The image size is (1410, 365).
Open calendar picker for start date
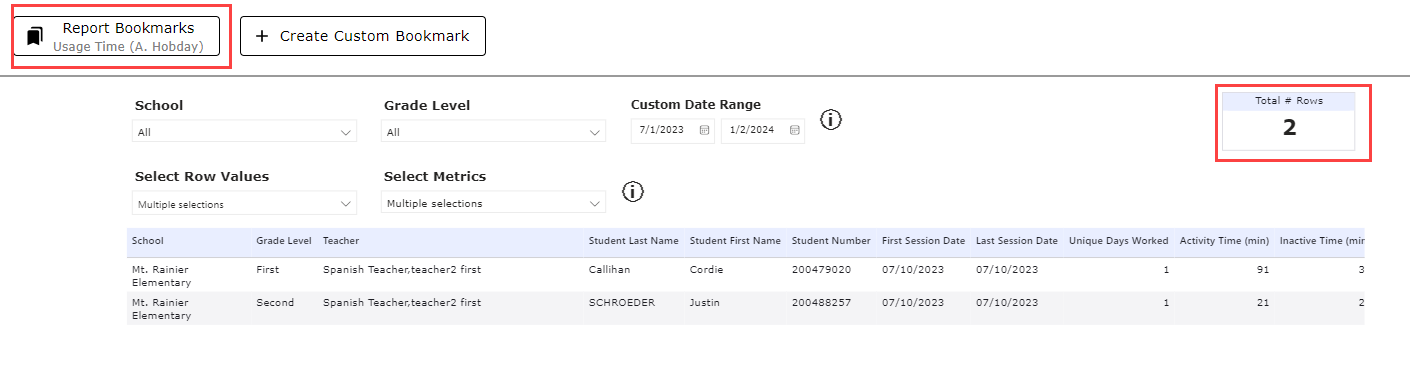coord(704,130)
